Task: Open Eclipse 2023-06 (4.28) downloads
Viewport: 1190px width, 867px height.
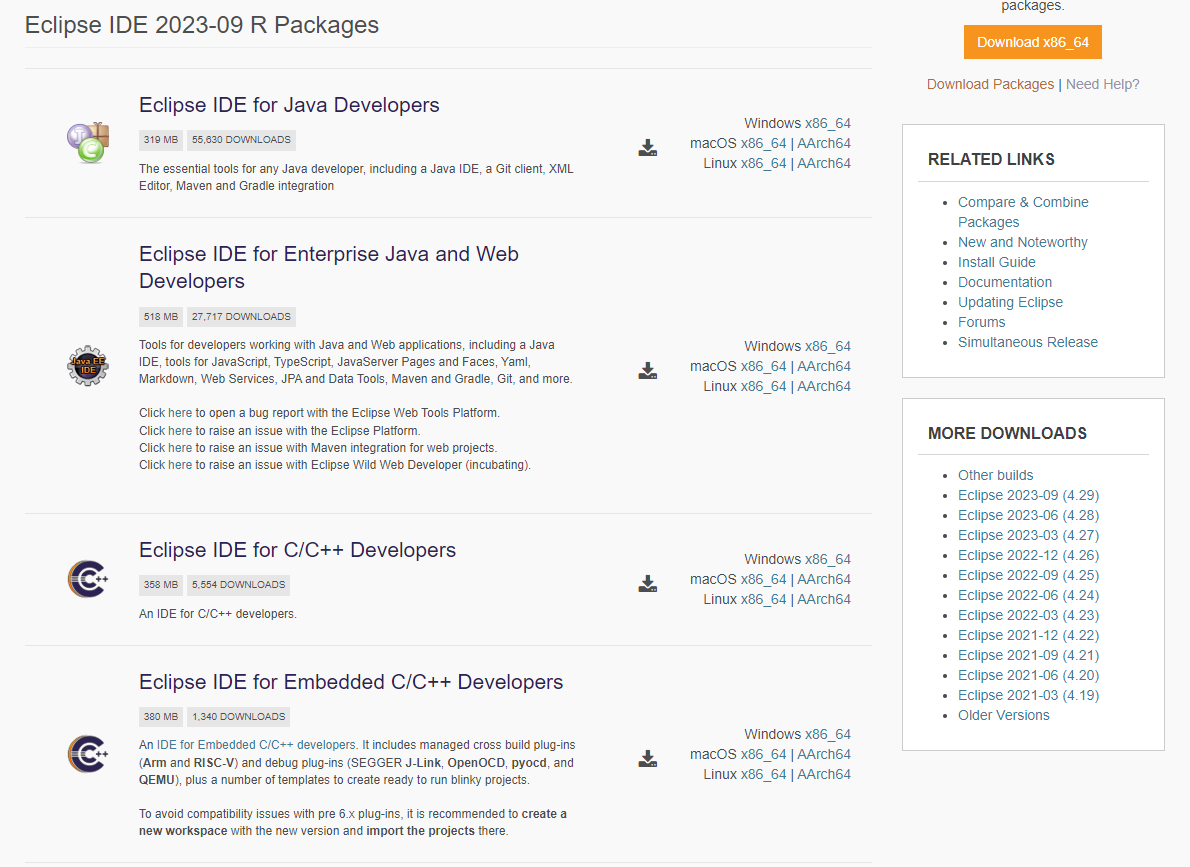Action: (x=1028, y=515)
